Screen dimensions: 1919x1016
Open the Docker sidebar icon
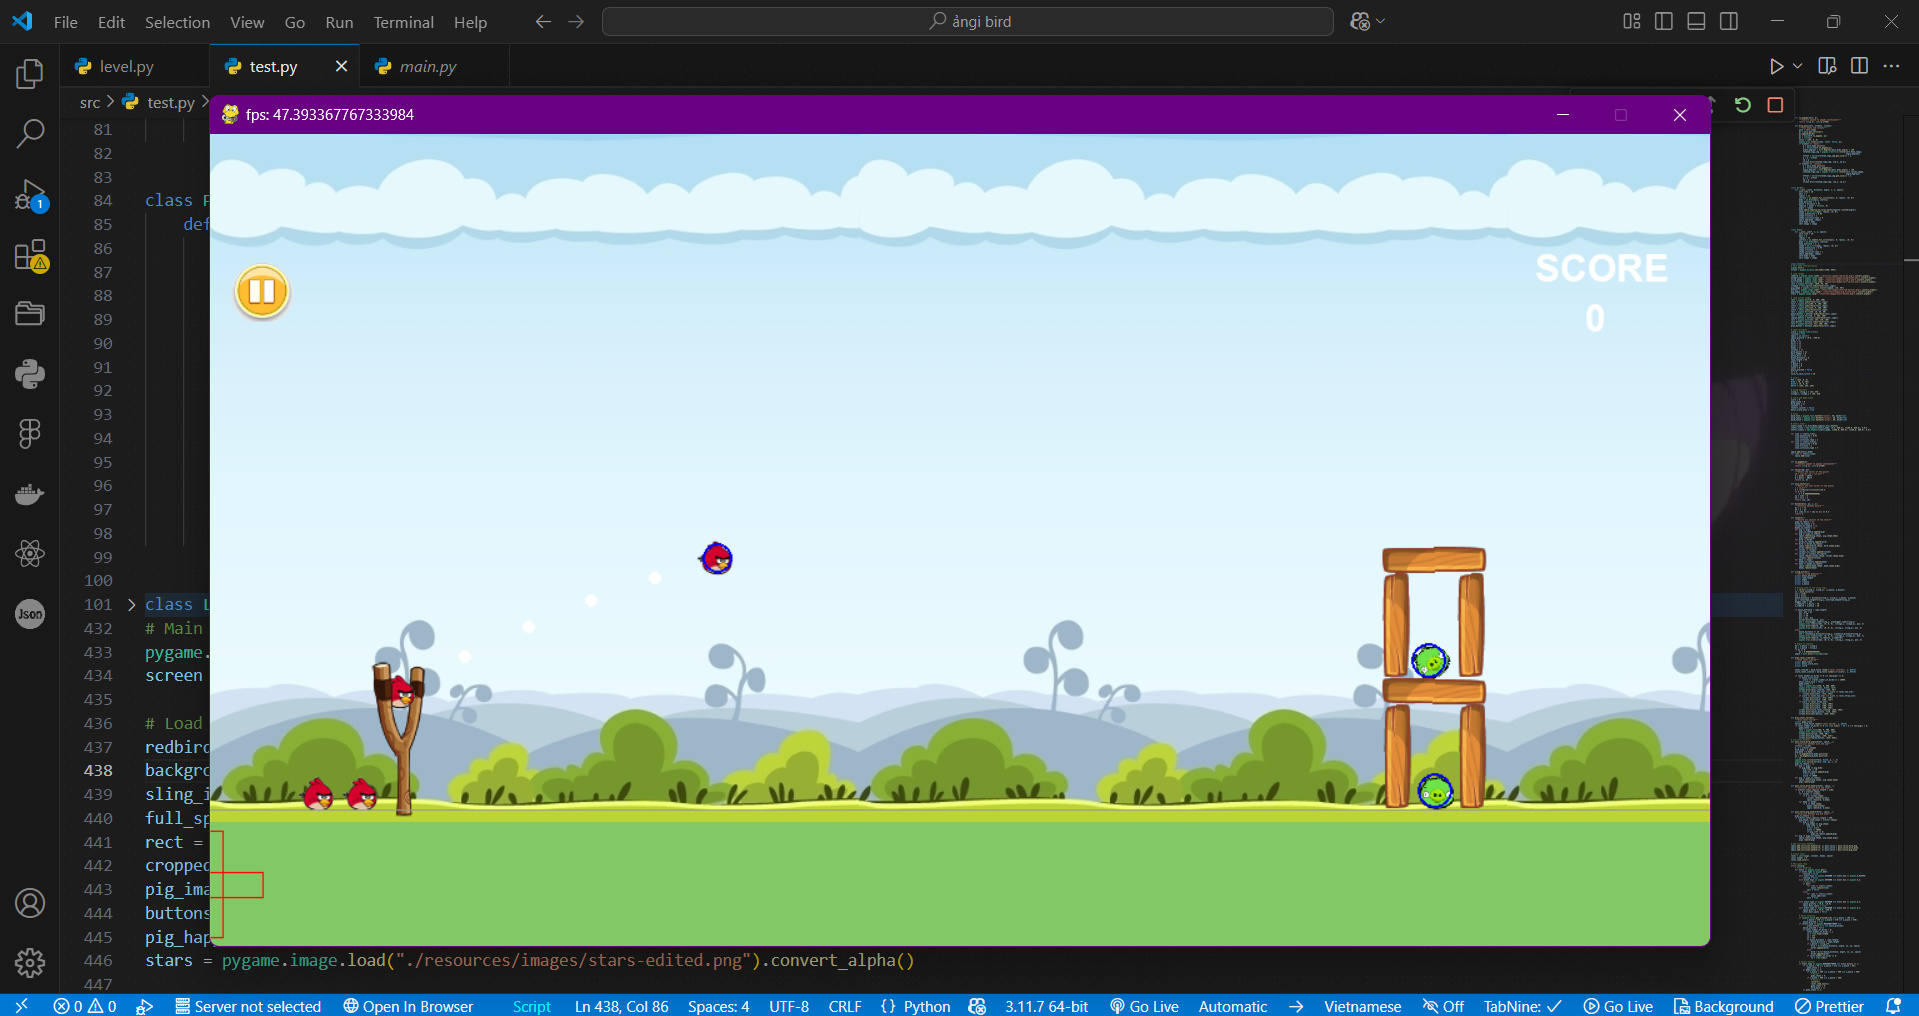coord(30,494)
